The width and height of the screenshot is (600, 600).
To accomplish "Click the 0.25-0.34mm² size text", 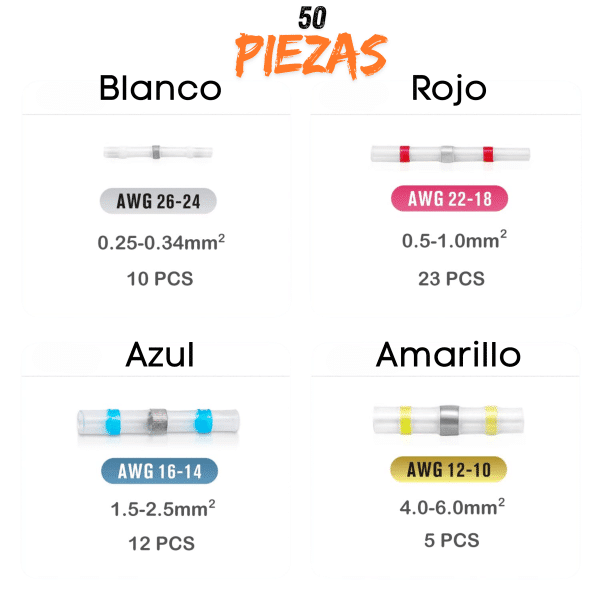I will 161,242.
